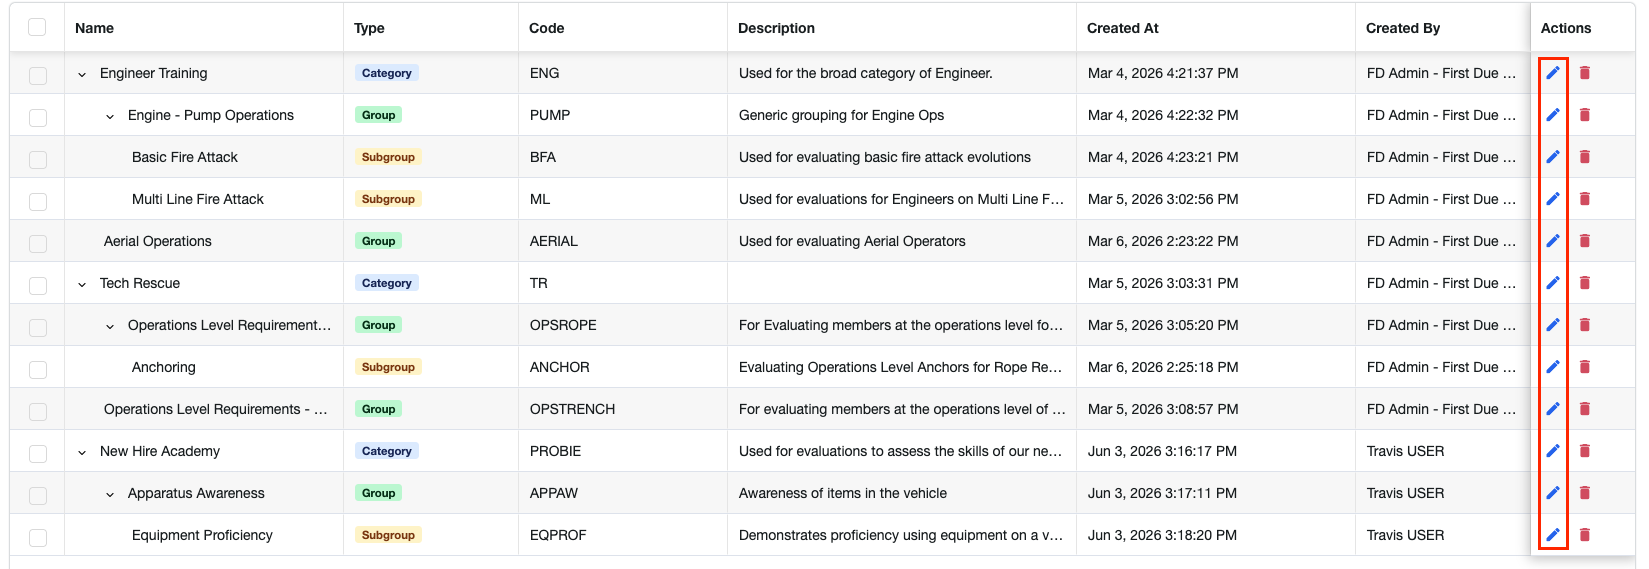The height and width of the screenshot is (569, 1649).
Task: Edit the Multi Line Fire Attack row
Action: coord(1552,199)
